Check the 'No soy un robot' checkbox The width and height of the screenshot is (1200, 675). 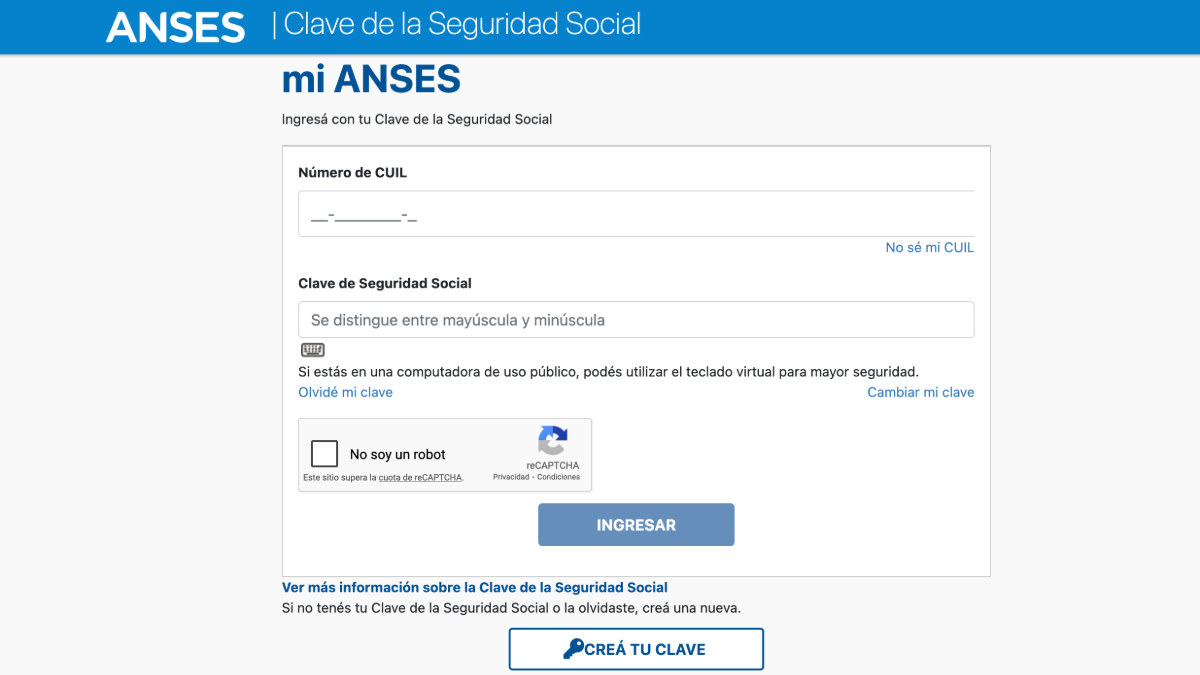pyautogui.click(x=324, y=453)
